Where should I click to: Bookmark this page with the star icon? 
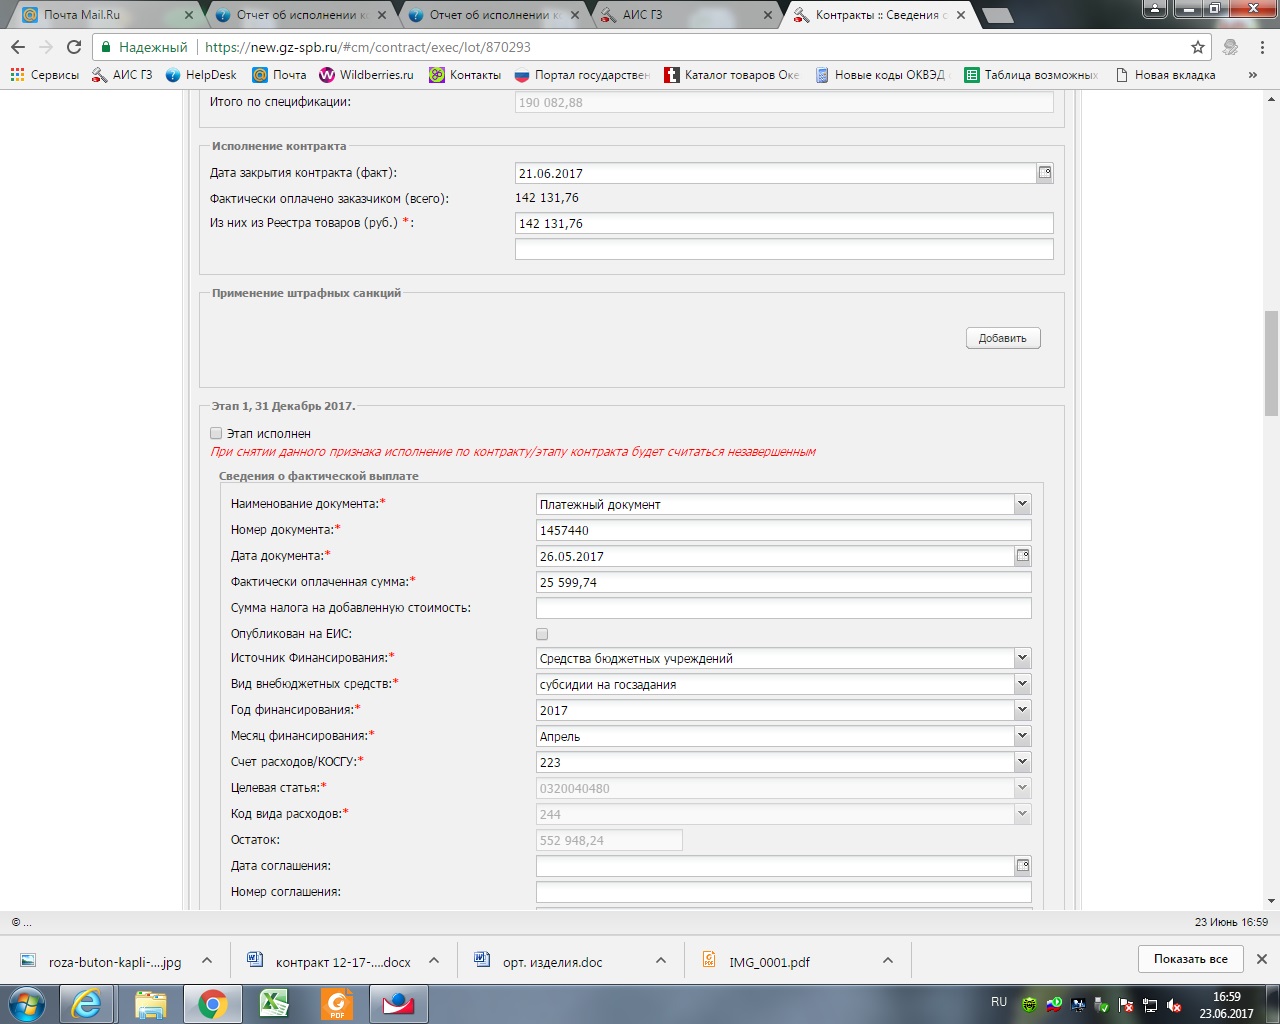pyautogui.click(x=1198, y=47)
